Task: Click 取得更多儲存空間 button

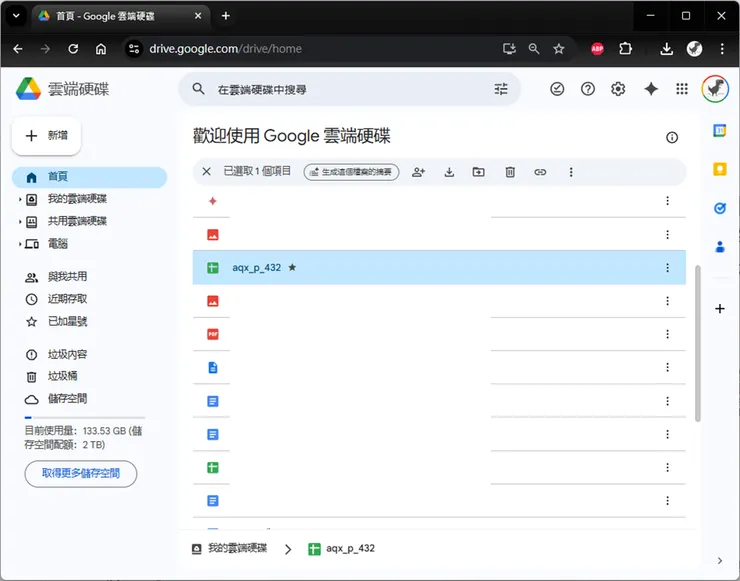Action: 81,473
